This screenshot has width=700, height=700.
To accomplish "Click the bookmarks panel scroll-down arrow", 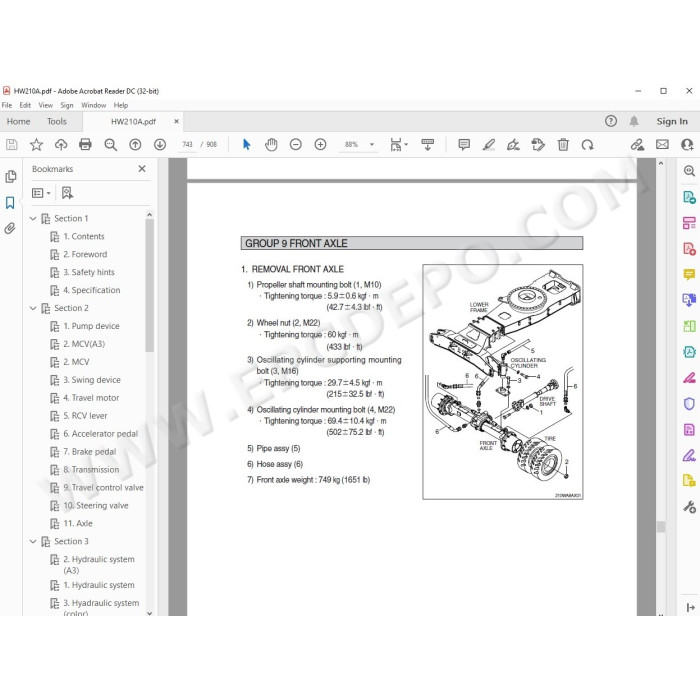I will pos(150,613).
